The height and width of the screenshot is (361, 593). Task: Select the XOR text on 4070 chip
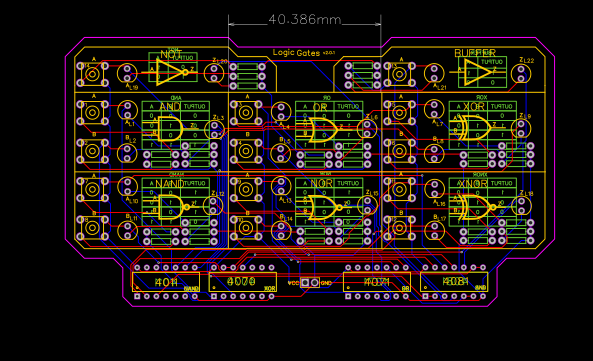270,289
